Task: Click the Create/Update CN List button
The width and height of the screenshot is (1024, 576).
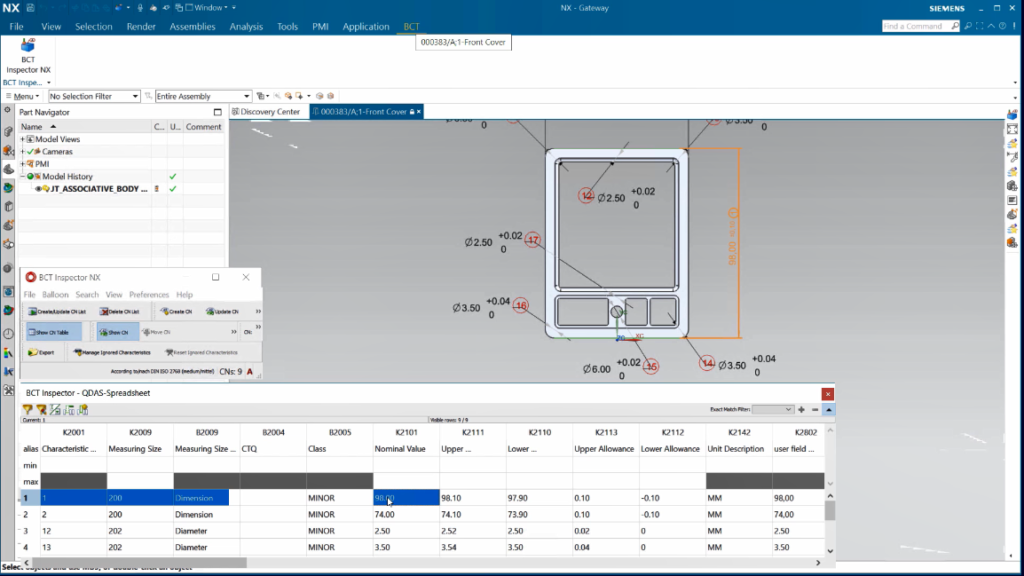Action: (57, 312)
